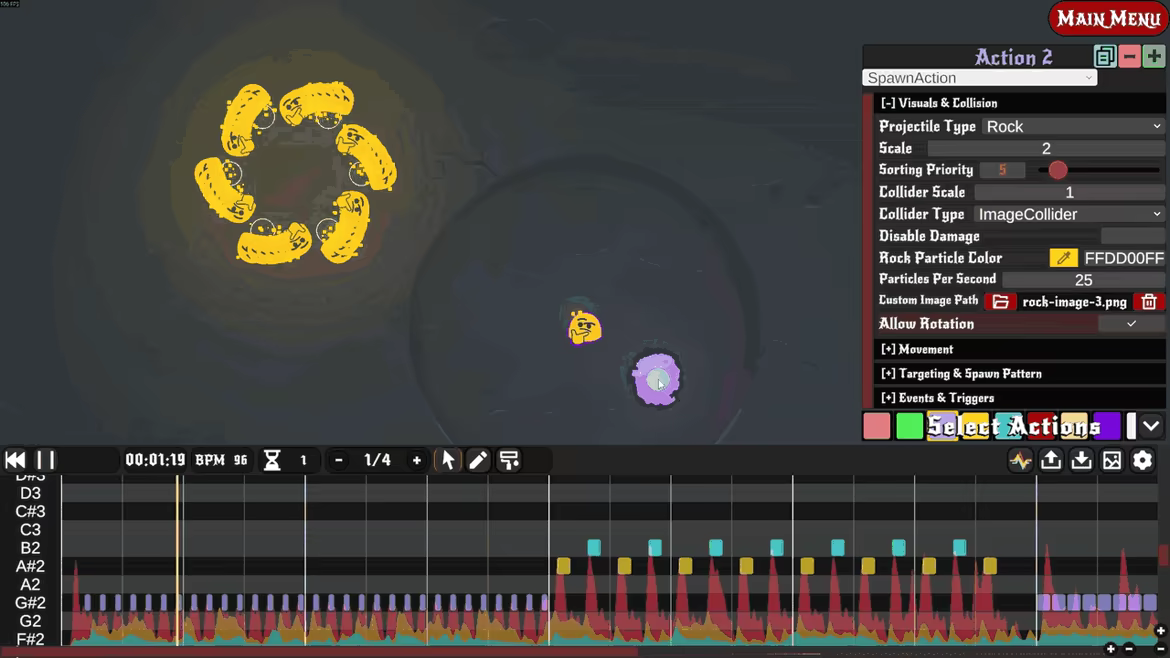
Task: Delete custom image path with trash icon
Action: click(x=1149, y=301)
